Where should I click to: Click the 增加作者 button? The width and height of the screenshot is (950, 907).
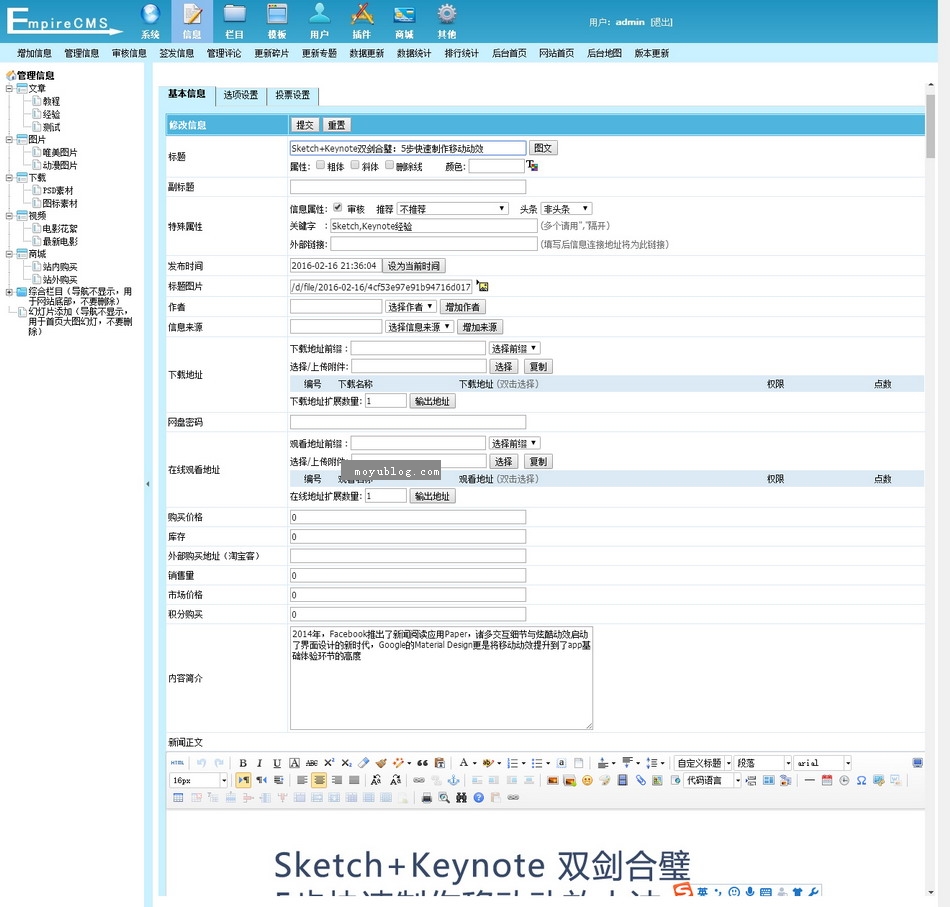(x=462, y=307)
